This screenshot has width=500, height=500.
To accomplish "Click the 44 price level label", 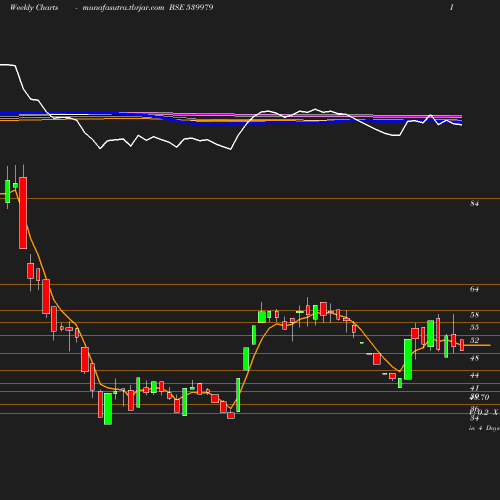I will coord(474,375).
